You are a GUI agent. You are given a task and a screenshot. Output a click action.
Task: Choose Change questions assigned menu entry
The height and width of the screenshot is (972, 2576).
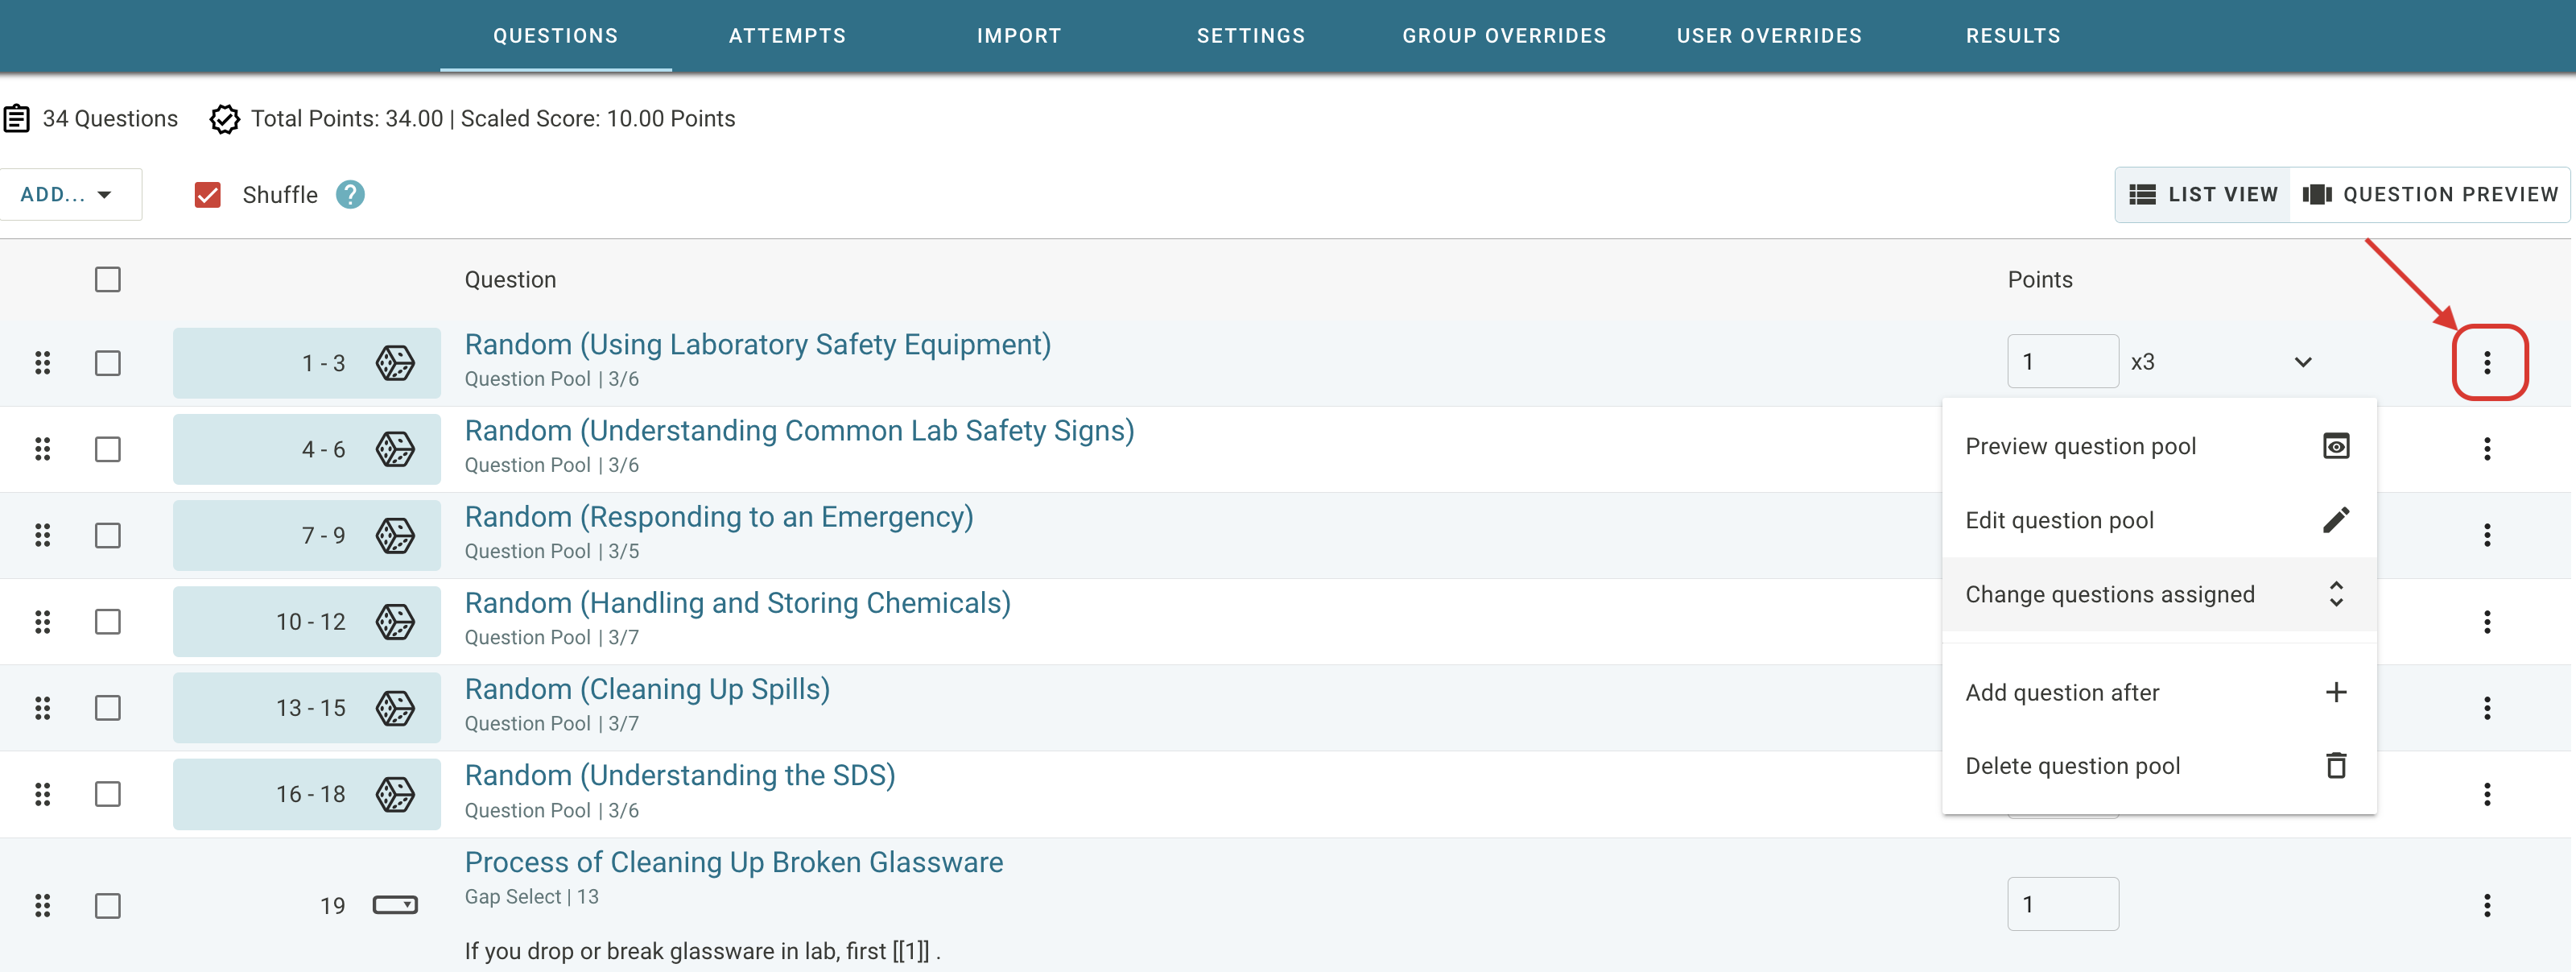coord(2110,594)
